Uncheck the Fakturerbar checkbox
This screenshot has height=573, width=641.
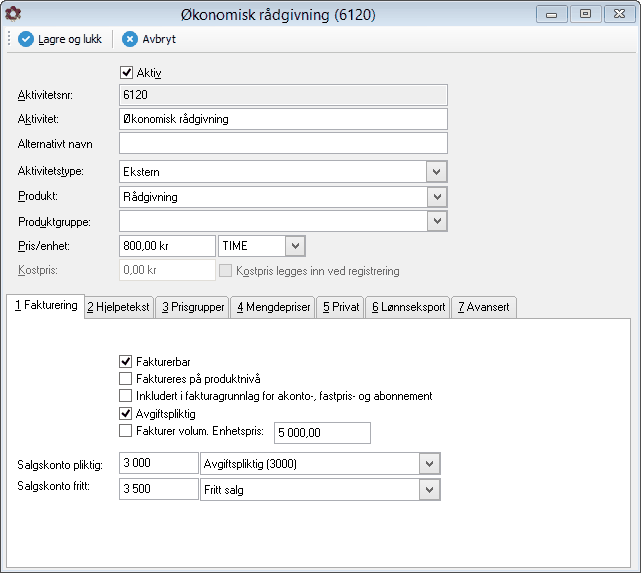(126, 361)
